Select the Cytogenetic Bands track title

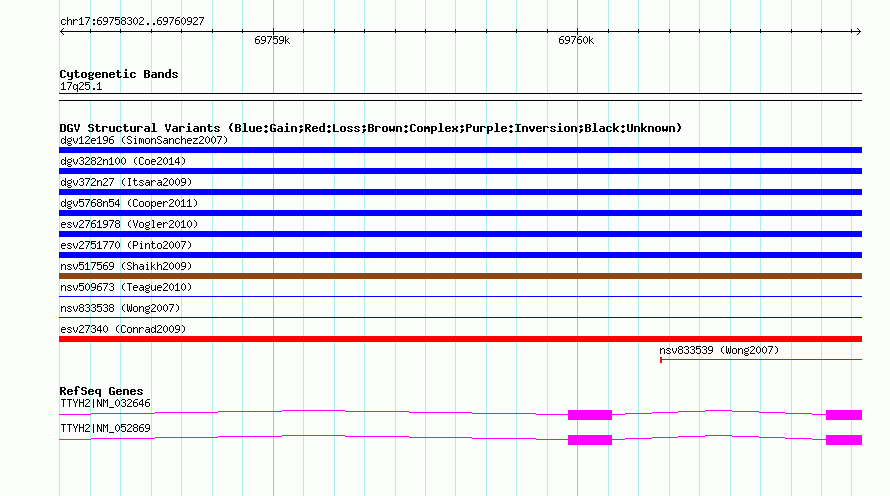[x=119, y=74]
